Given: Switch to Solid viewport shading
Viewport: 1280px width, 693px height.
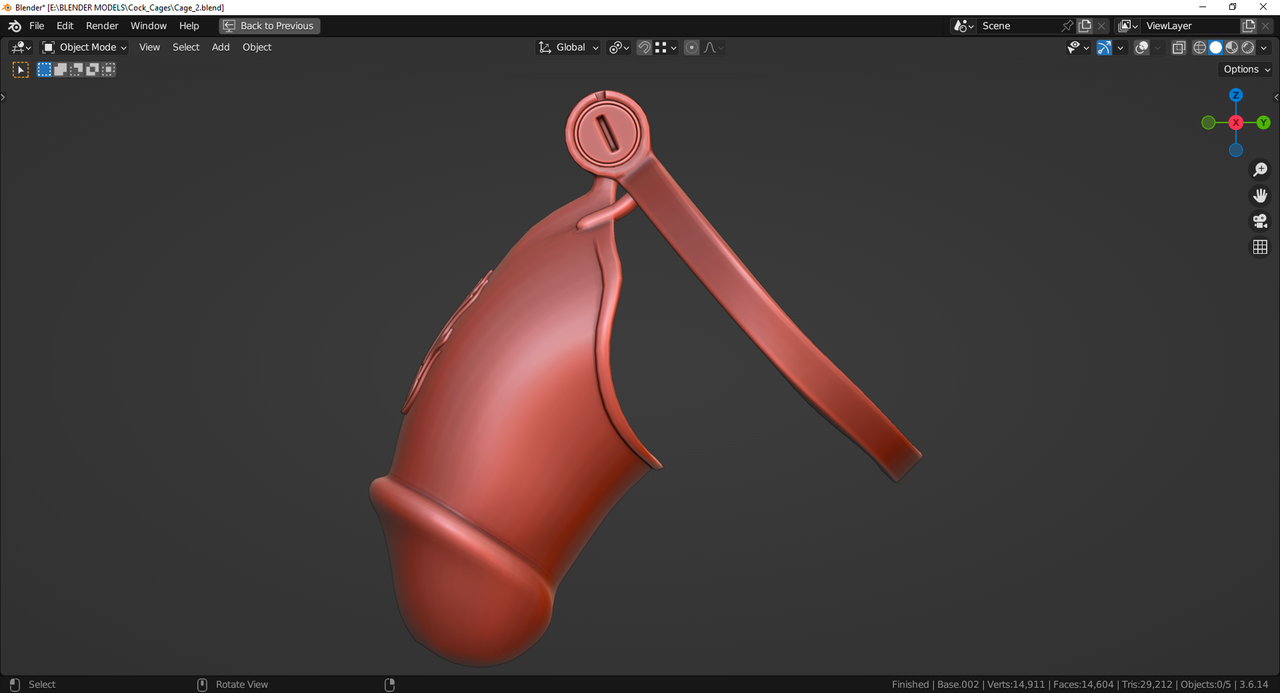Looking at the screenshot, I should (x=1216, y=47).
